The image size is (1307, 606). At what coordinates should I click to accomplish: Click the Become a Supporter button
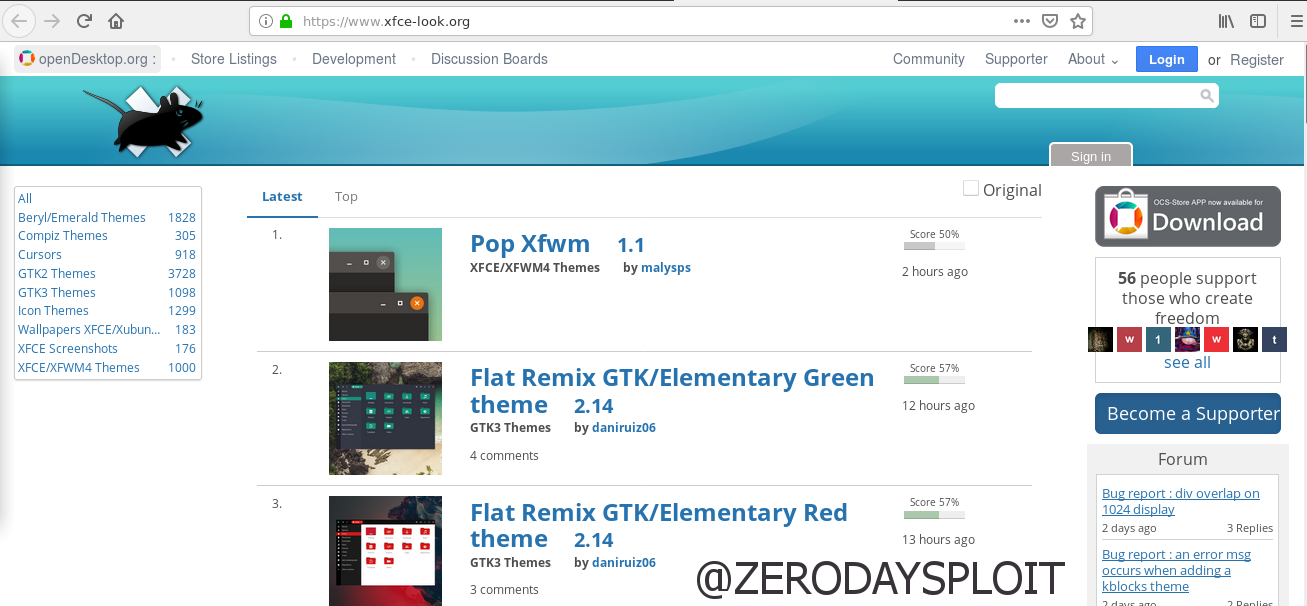[x=1188, y=414]
